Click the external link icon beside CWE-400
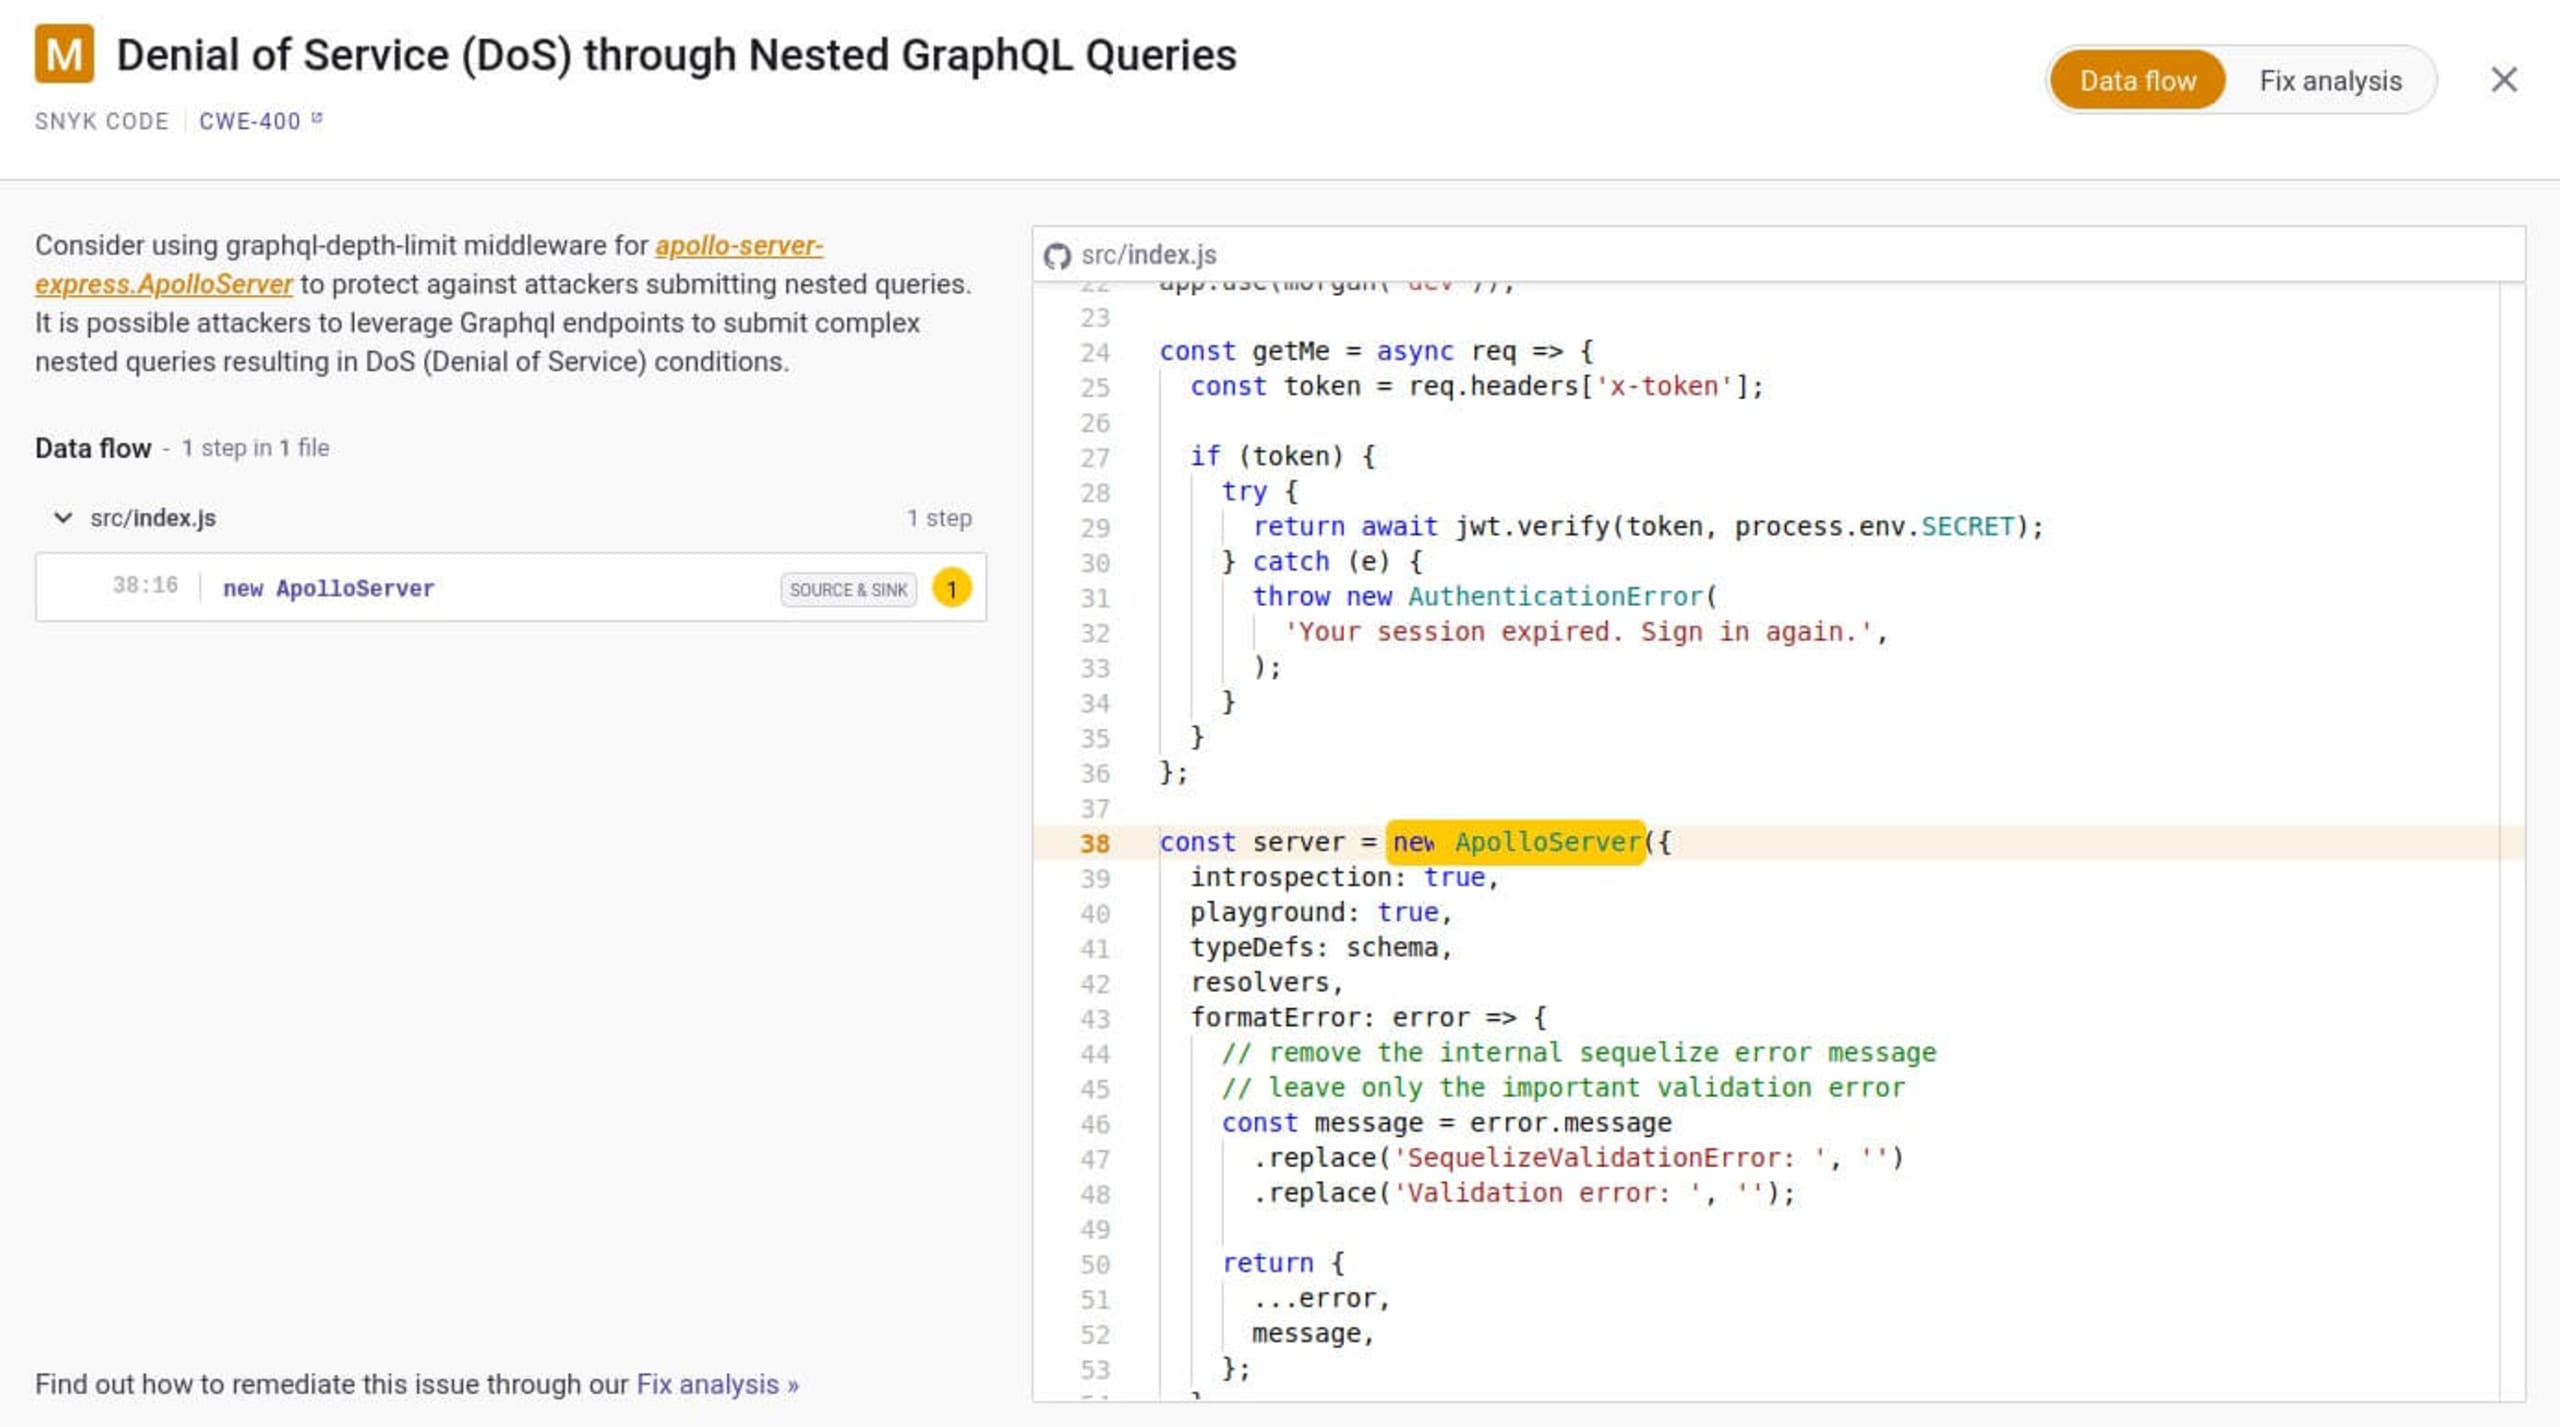Screen dimensions: 2560x1427 click(317, 118)
